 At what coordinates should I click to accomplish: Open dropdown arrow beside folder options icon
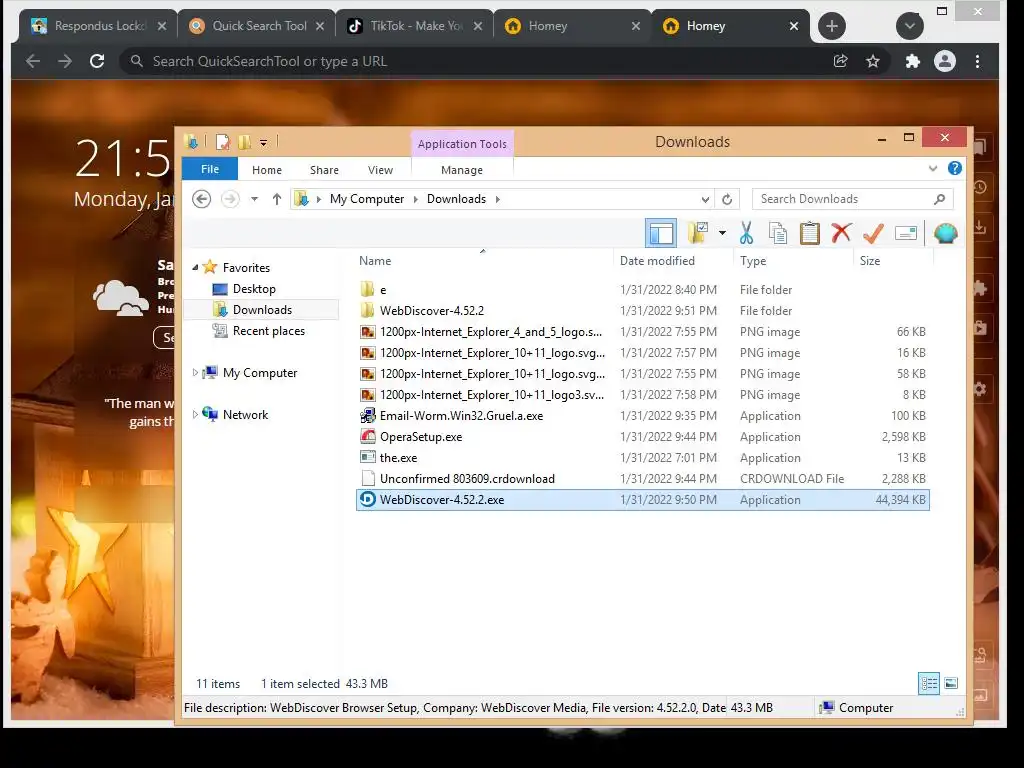tap(722, 232)
